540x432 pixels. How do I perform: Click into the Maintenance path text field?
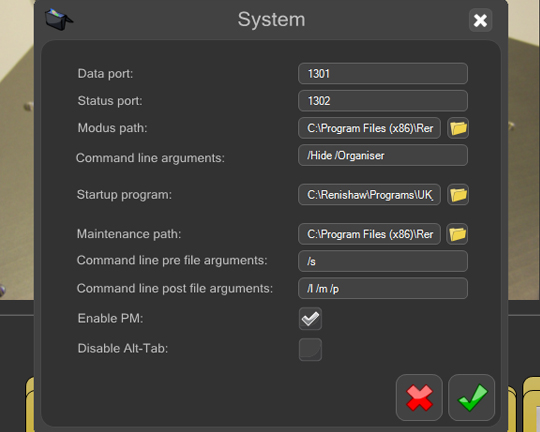click(369, 234)
